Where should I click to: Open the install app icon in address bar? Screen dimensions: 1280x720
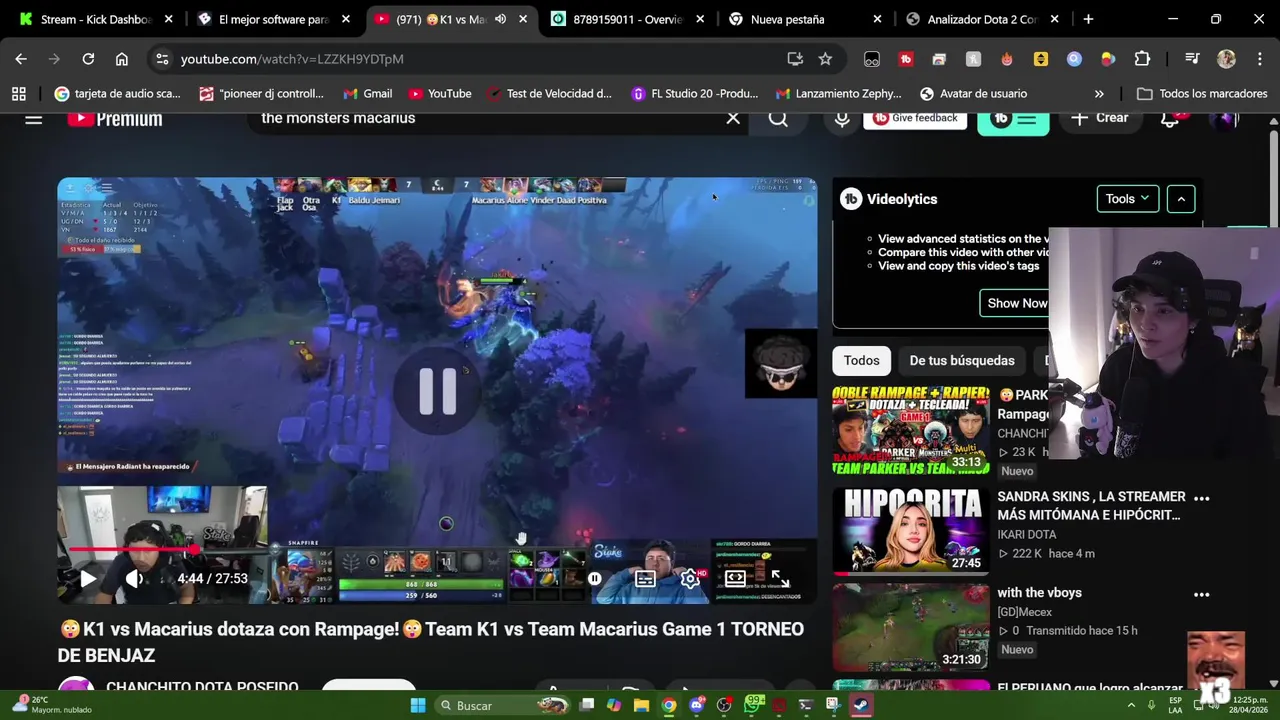[795, 59]
